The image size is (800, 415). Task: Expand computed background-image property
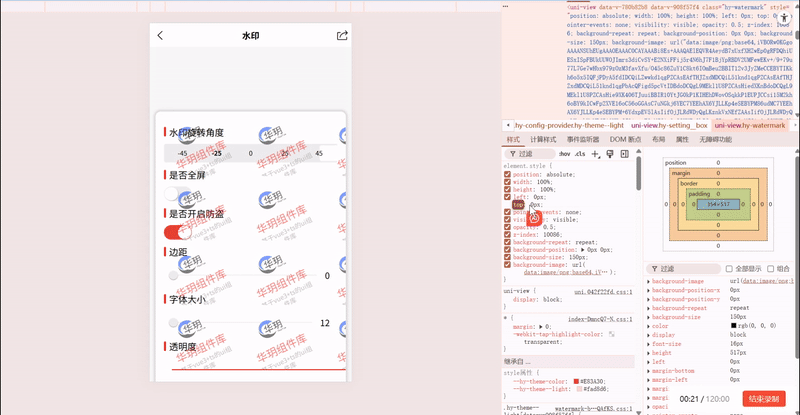pyautogui.click(x=649, y=281)
